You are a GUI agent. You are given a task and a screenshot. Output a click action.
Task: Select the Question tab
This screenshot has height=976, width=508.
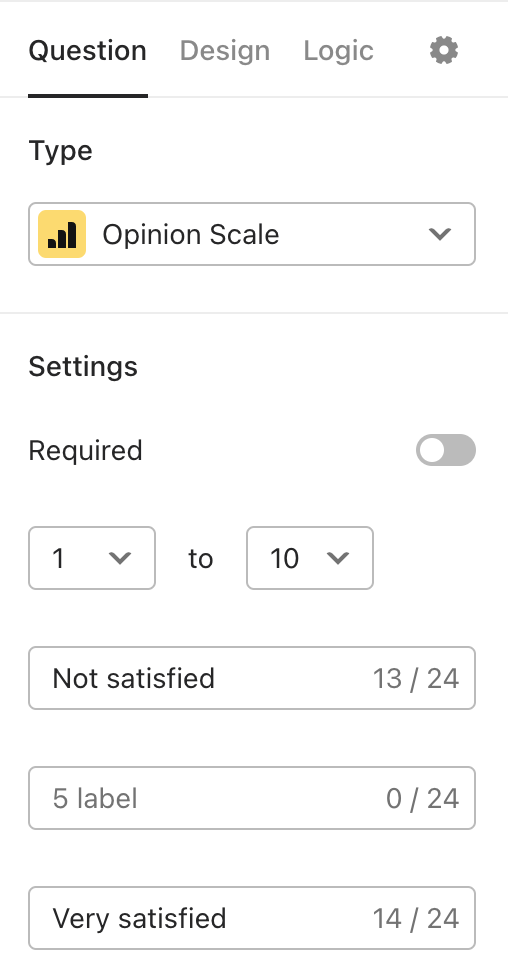[x=88, y=50]
